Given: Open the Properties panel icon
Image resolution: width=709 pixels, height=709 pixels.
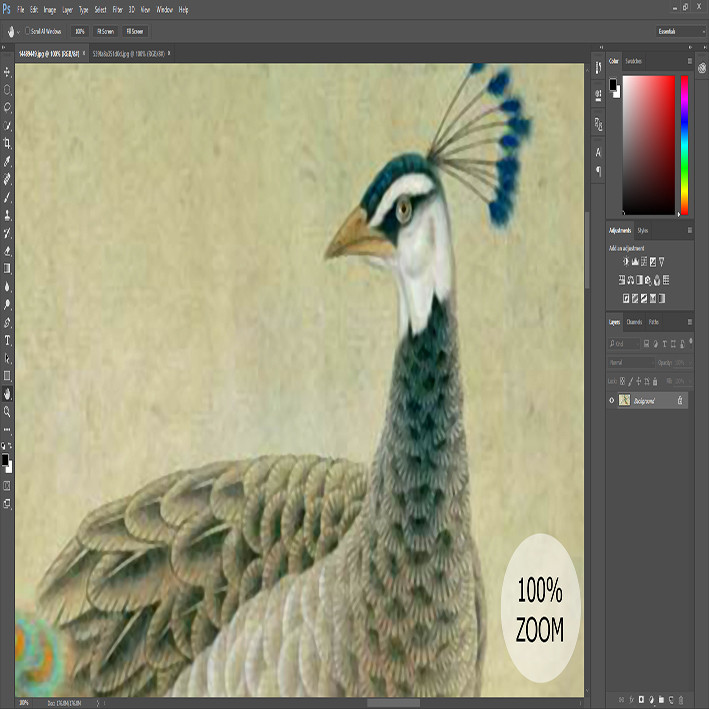Looking at the screenshot, I should (598, 95).
